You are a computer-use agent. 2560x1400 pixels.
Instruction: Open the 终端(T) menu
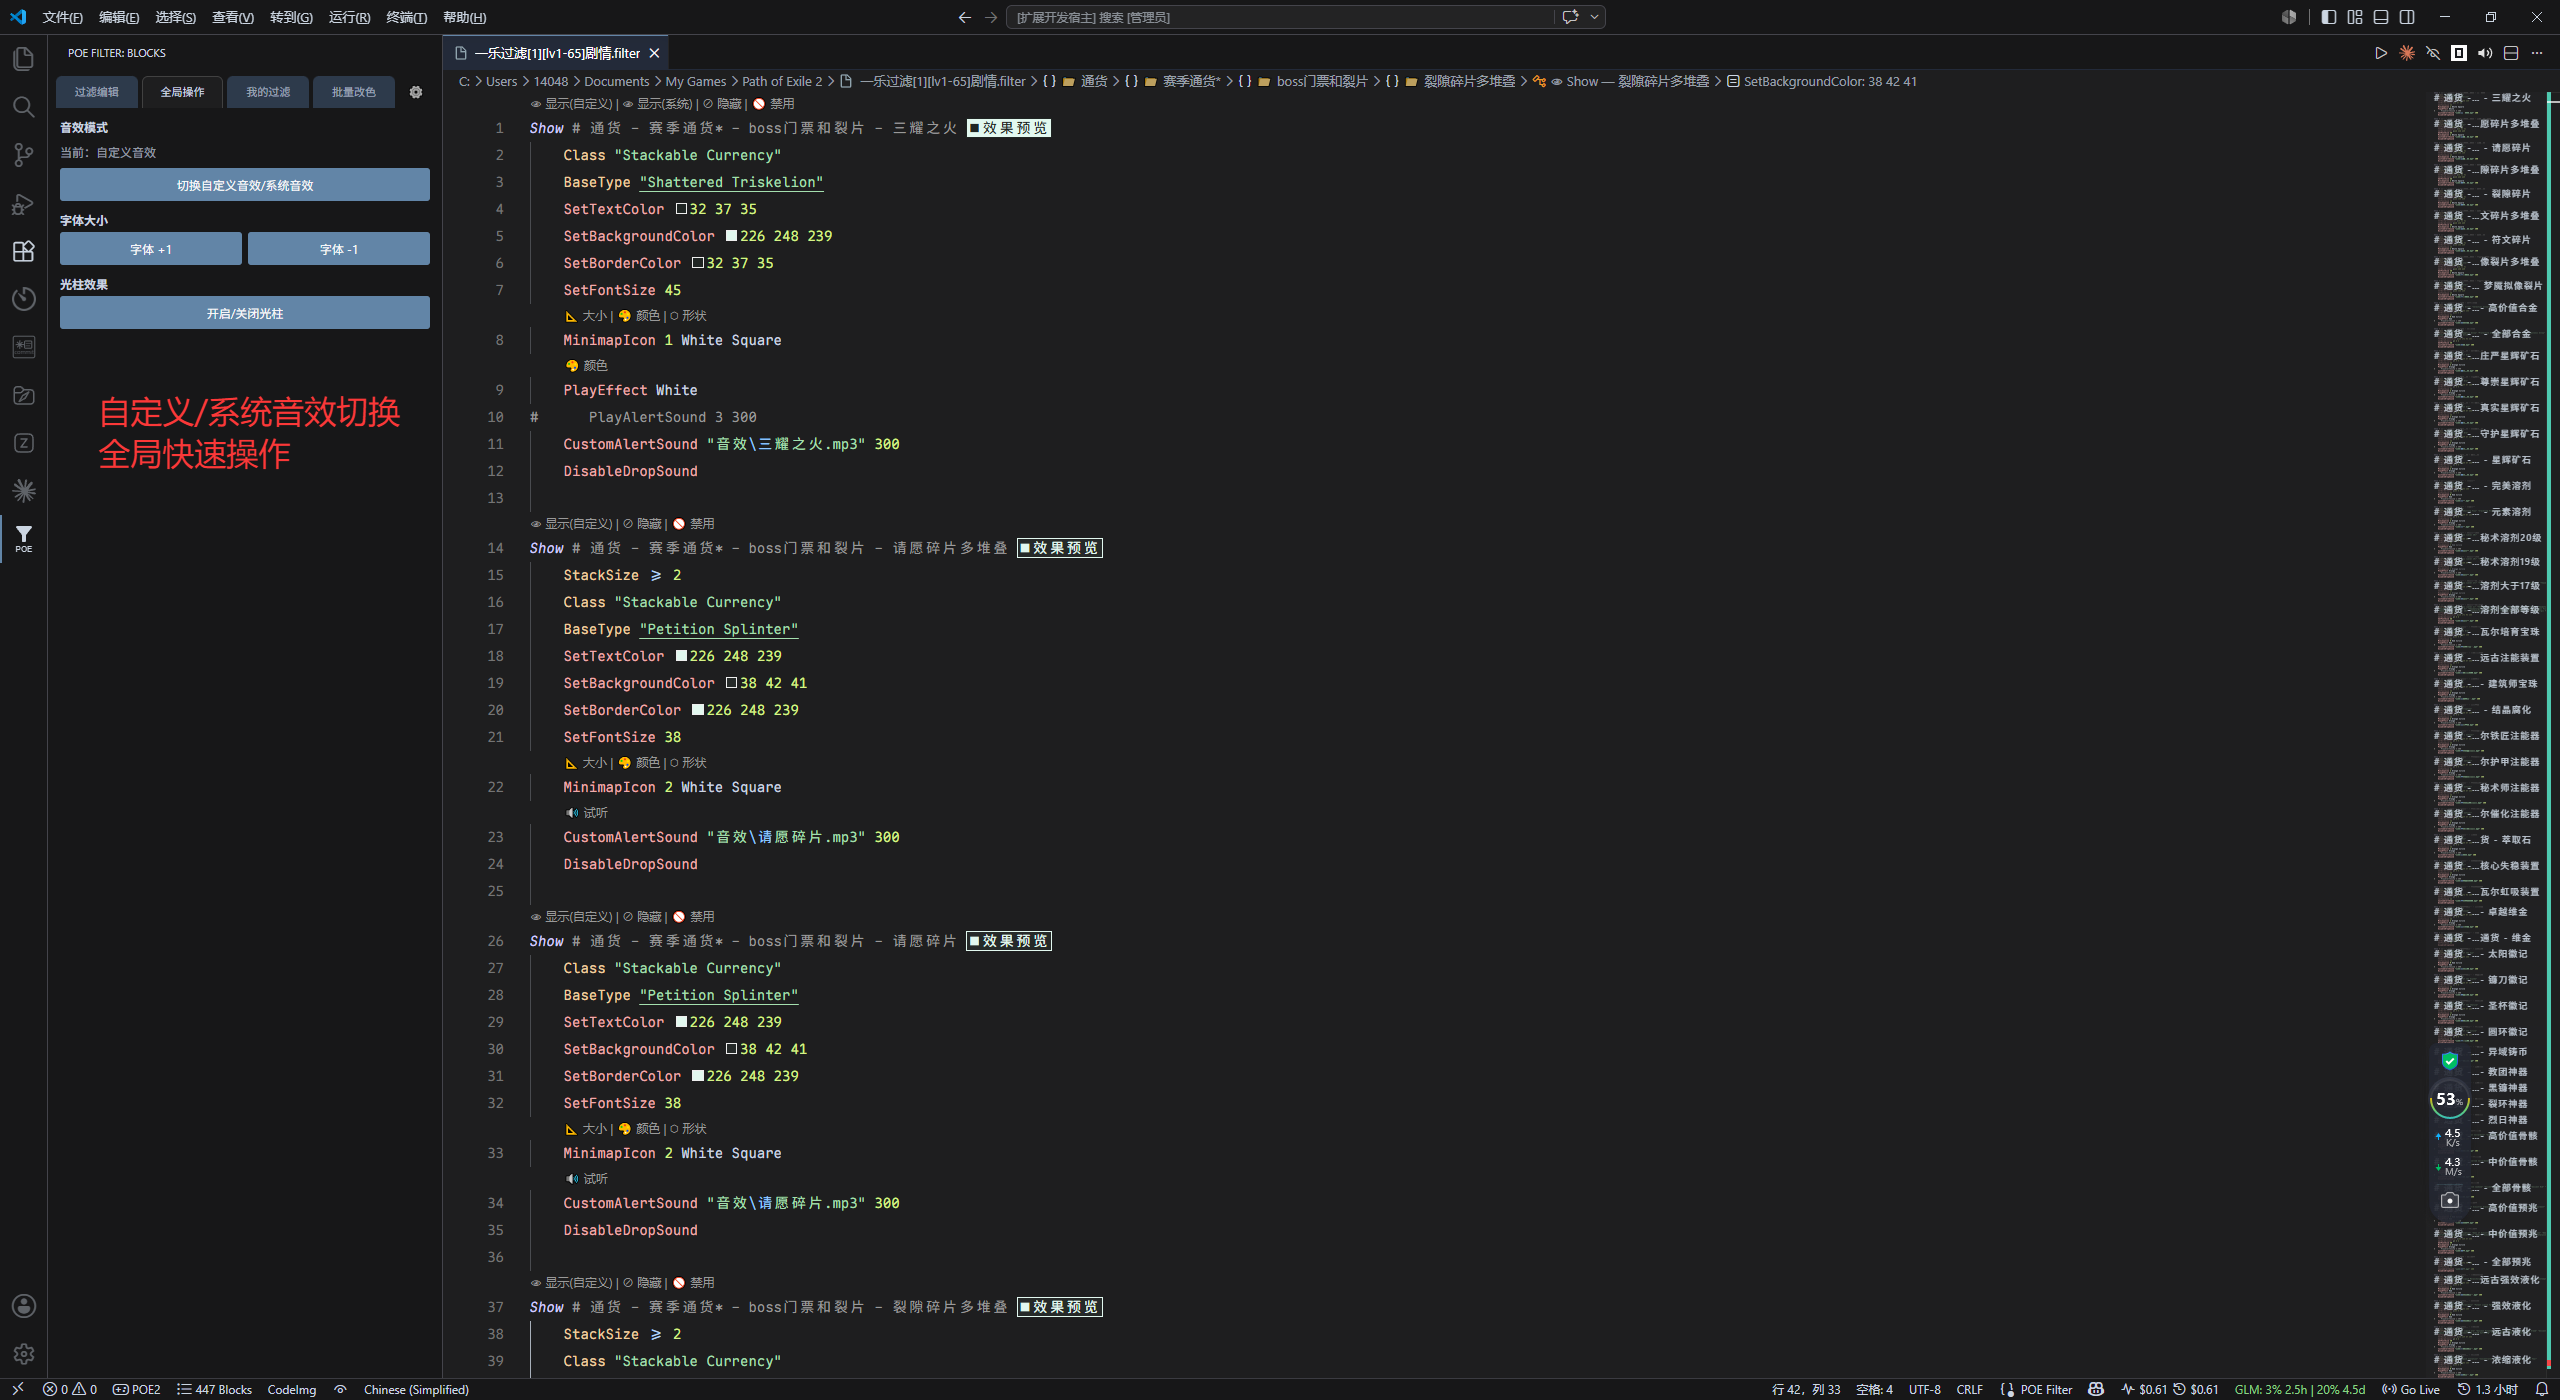point(406,17)
